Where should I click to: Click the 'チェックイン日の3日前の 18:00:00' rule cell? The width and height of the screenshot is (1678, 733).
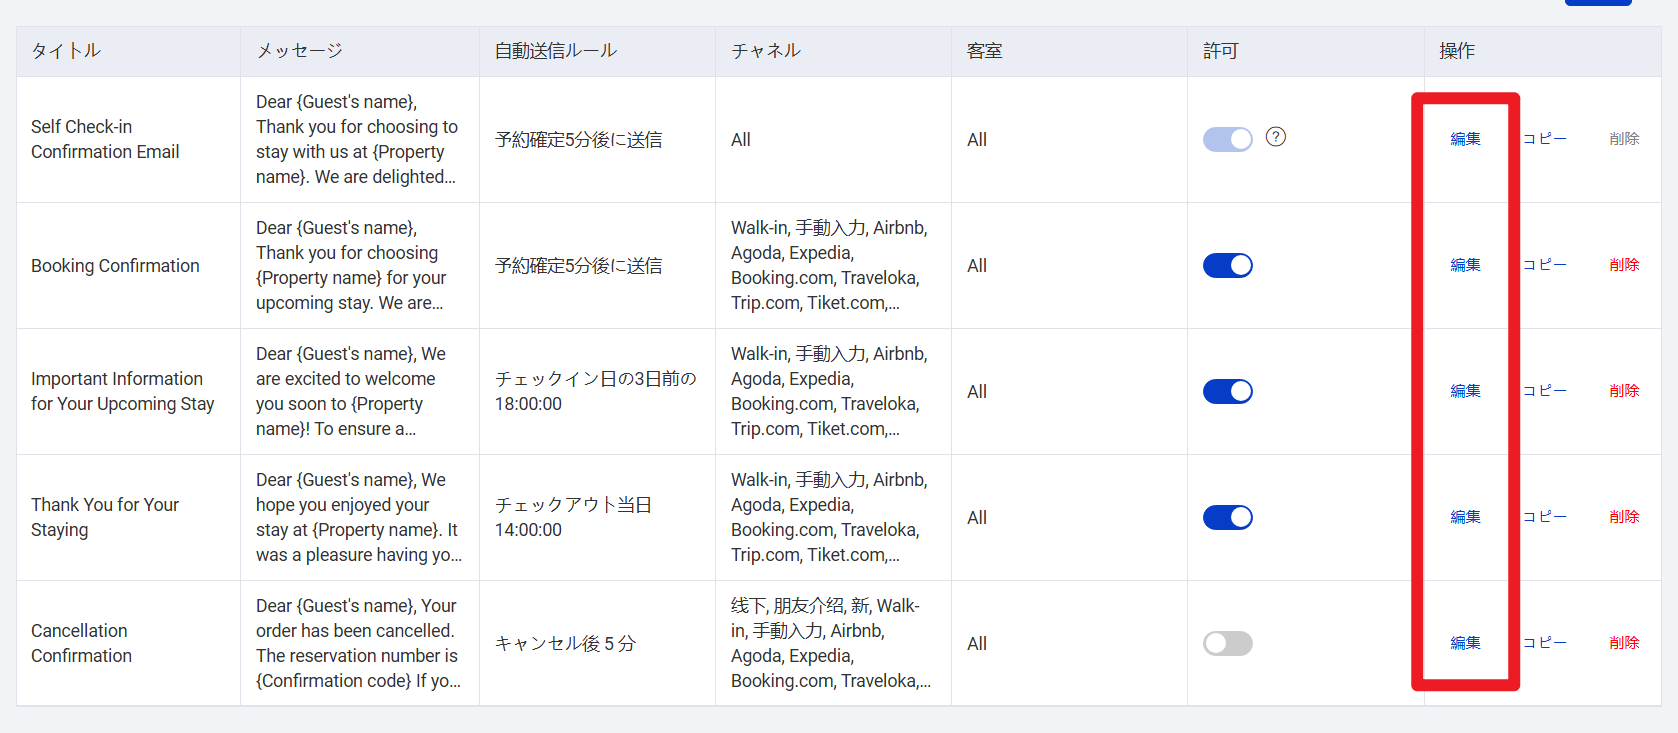pyautogui.click(x=596, y=391)
